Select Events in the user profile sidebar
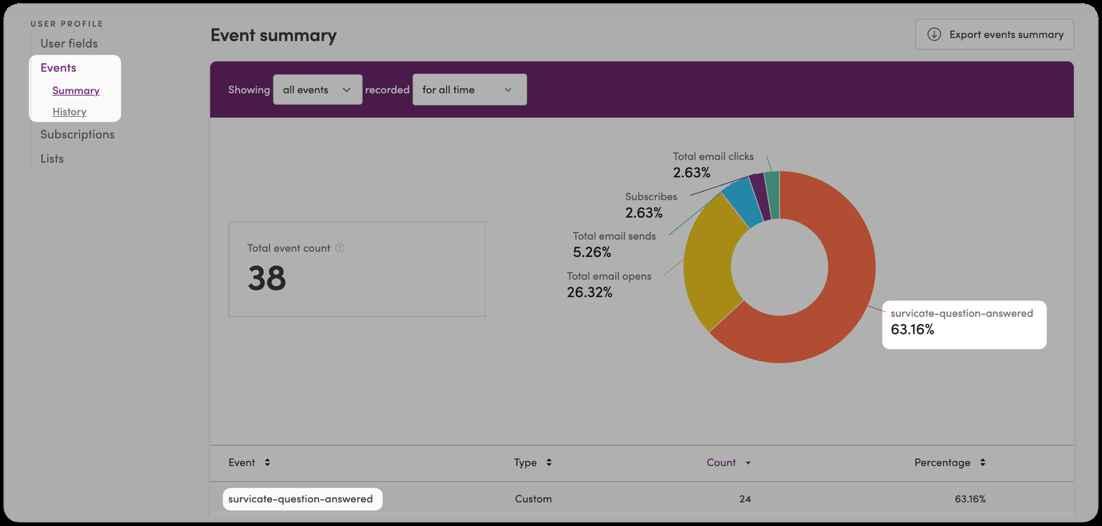Screen dimensions: 1102x526 coord(58,68)
